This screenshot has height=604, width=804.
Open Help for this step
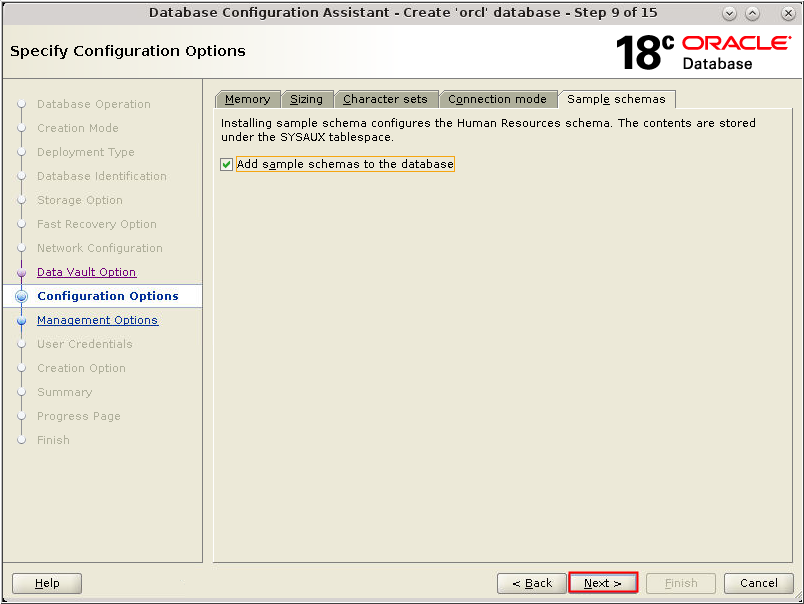47,583
